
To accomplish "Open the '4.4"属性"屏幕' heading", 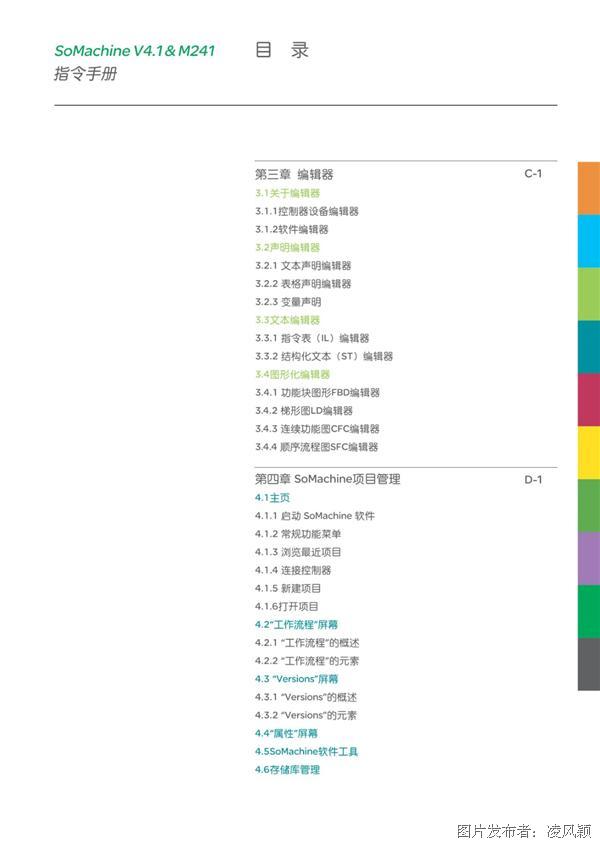I will click(286, 733).
